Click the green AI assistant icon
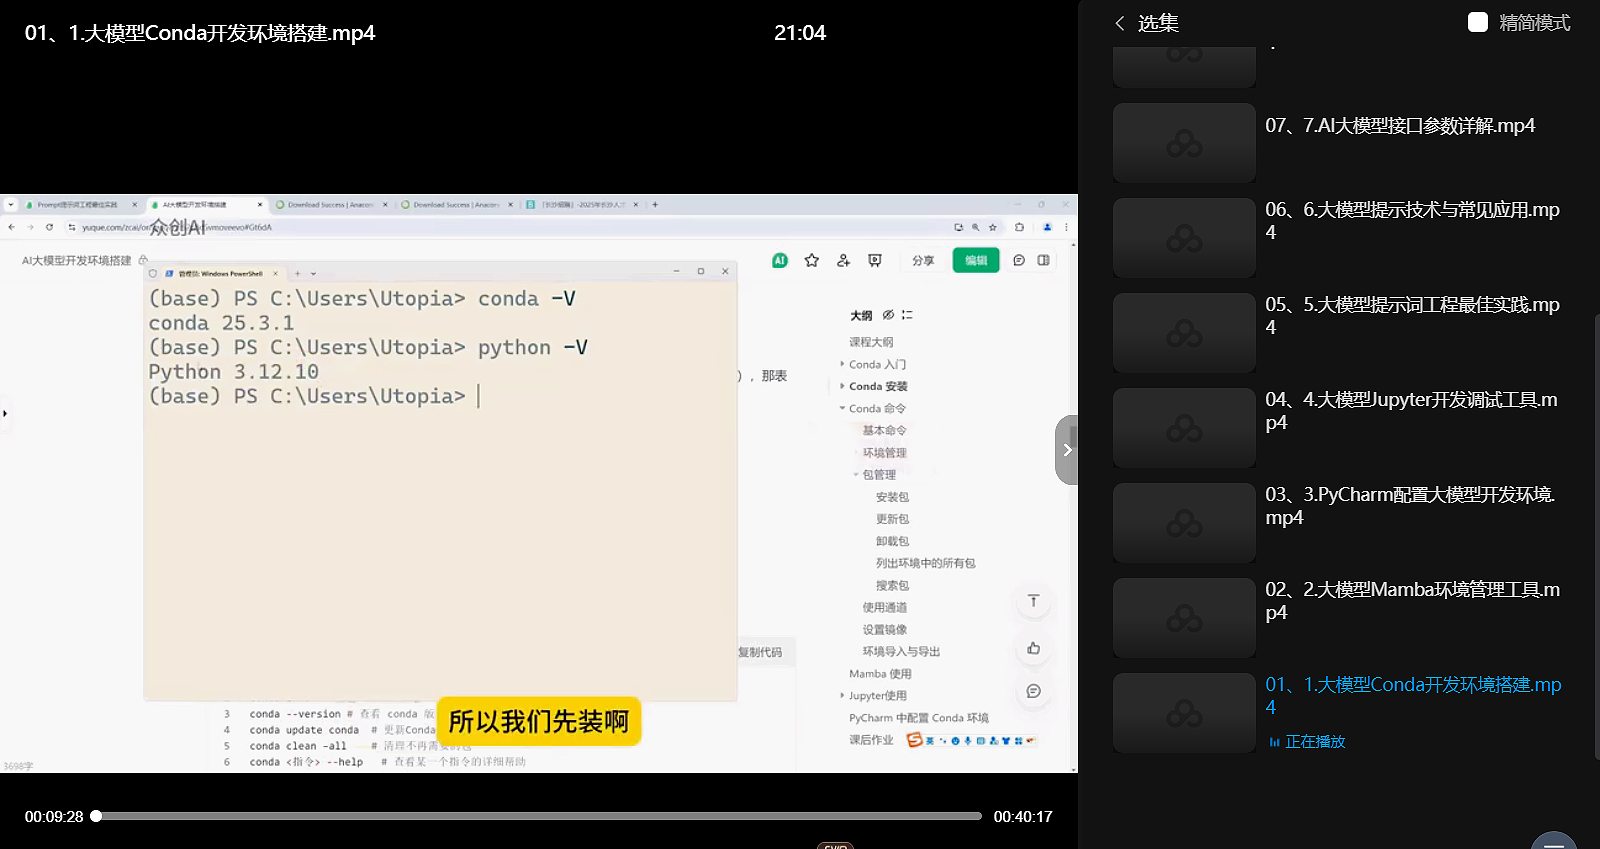This screenshot has width=1600, height=849. [x=780, y=260]
